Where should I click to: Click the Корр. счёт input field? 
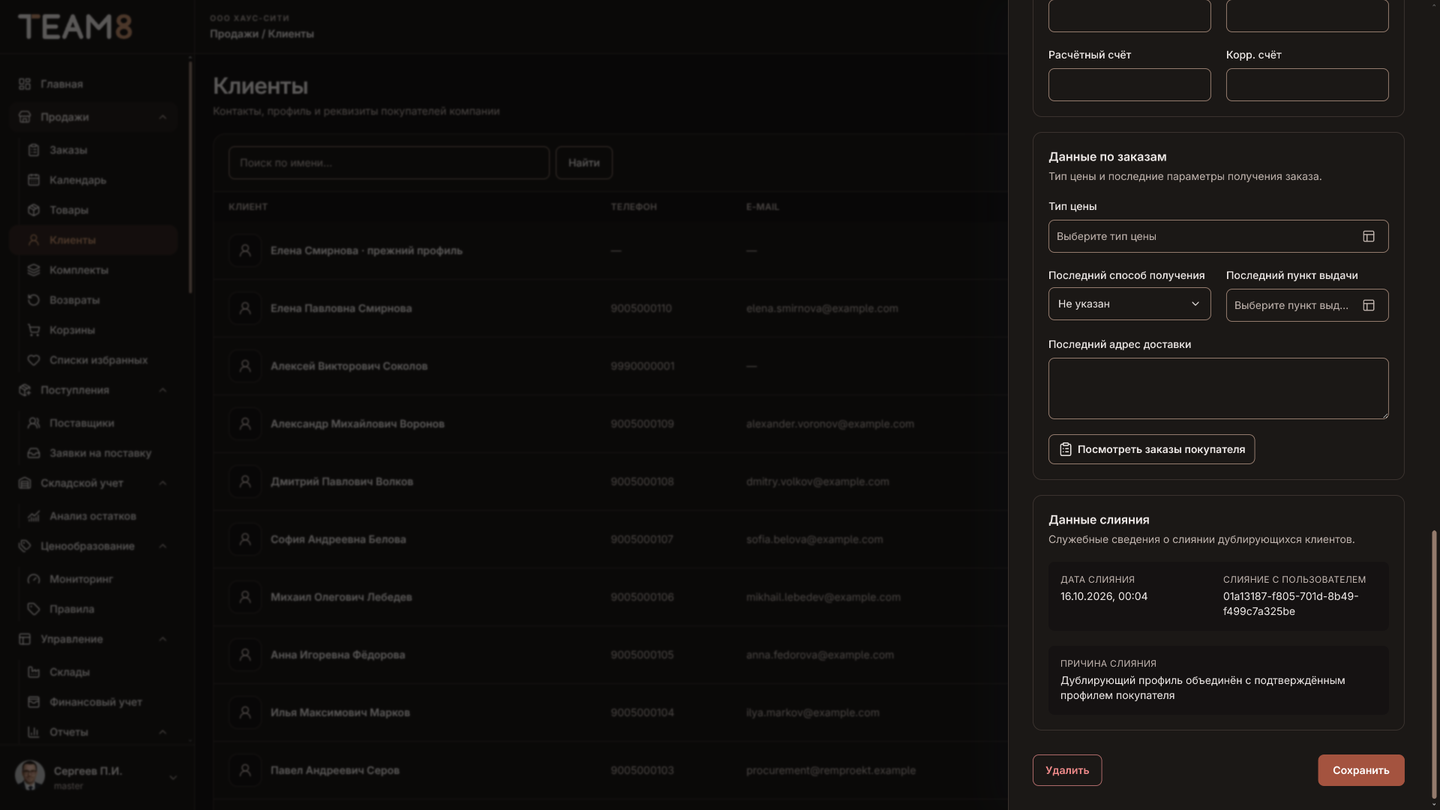pos(1307,85)
